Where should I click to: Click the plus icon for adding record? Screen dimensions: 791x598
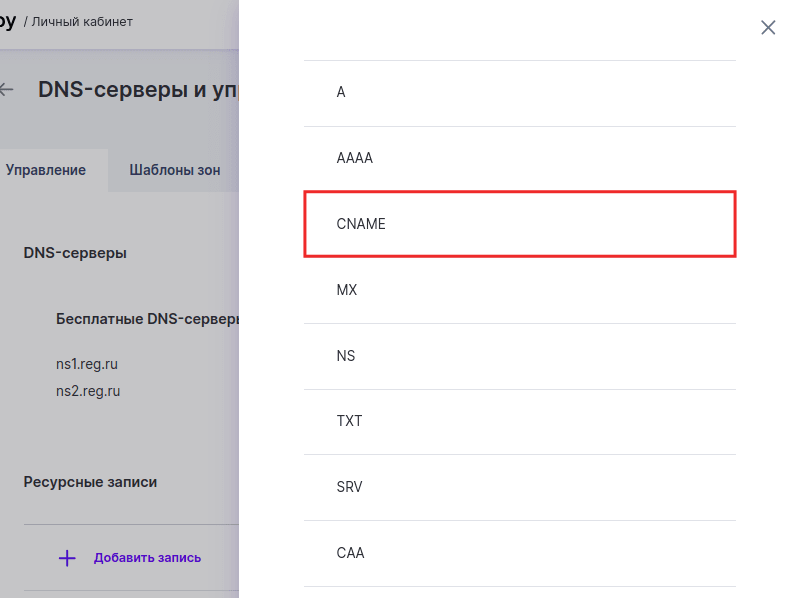tap(67, 558)
